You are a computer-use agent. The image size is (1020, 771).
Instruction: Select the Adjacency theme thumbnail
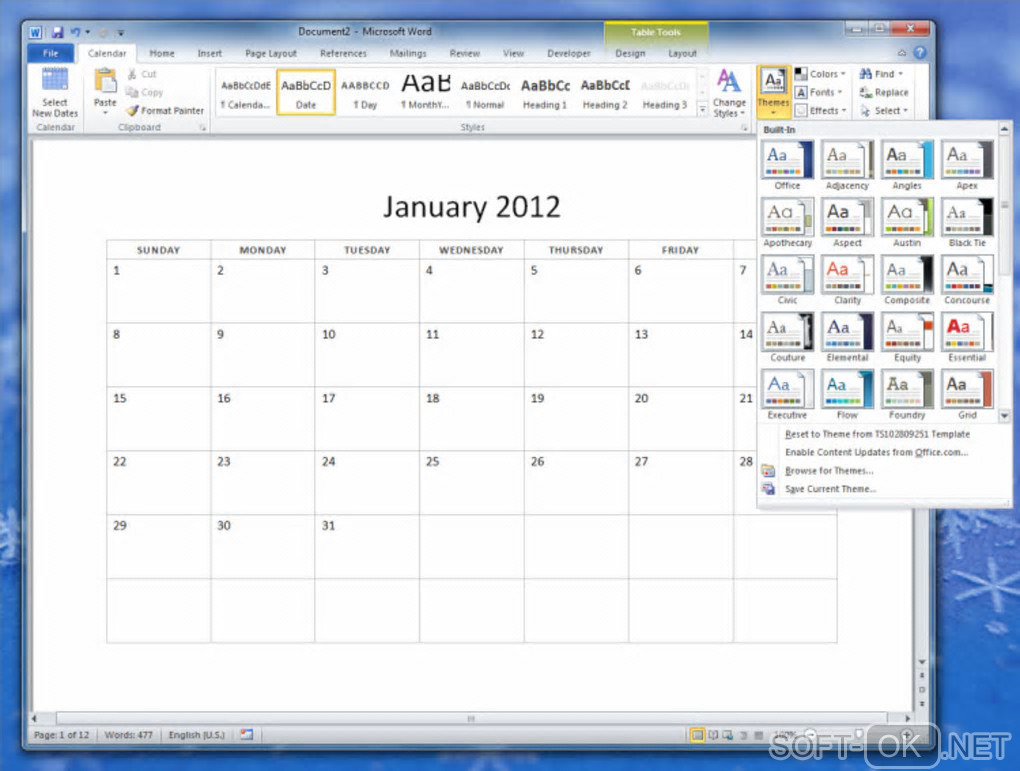847,159
